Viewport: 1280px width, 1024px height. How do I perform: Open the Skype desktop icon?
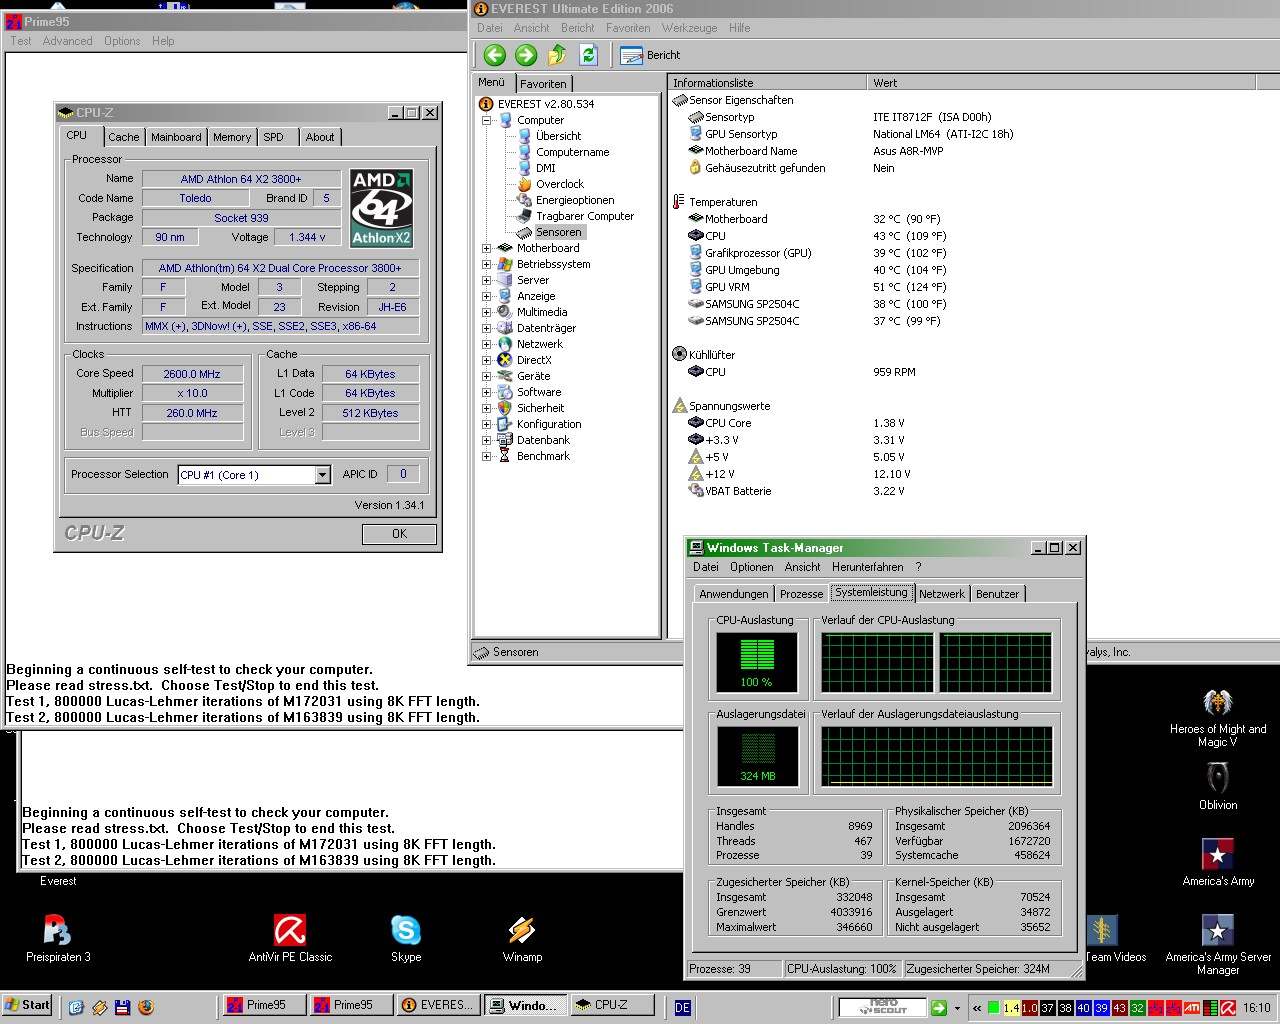point(405,938)
